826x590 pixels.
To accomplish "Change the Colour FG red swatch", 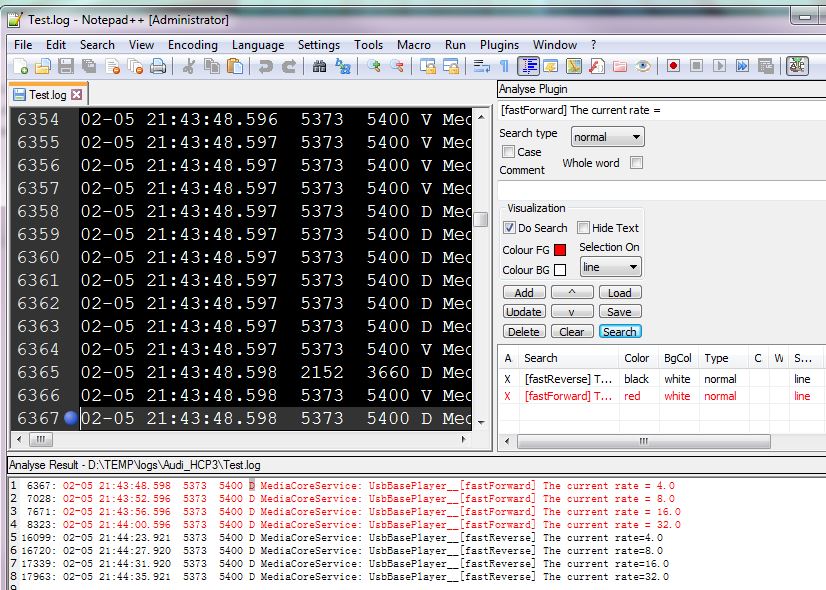I will (558, 248).
